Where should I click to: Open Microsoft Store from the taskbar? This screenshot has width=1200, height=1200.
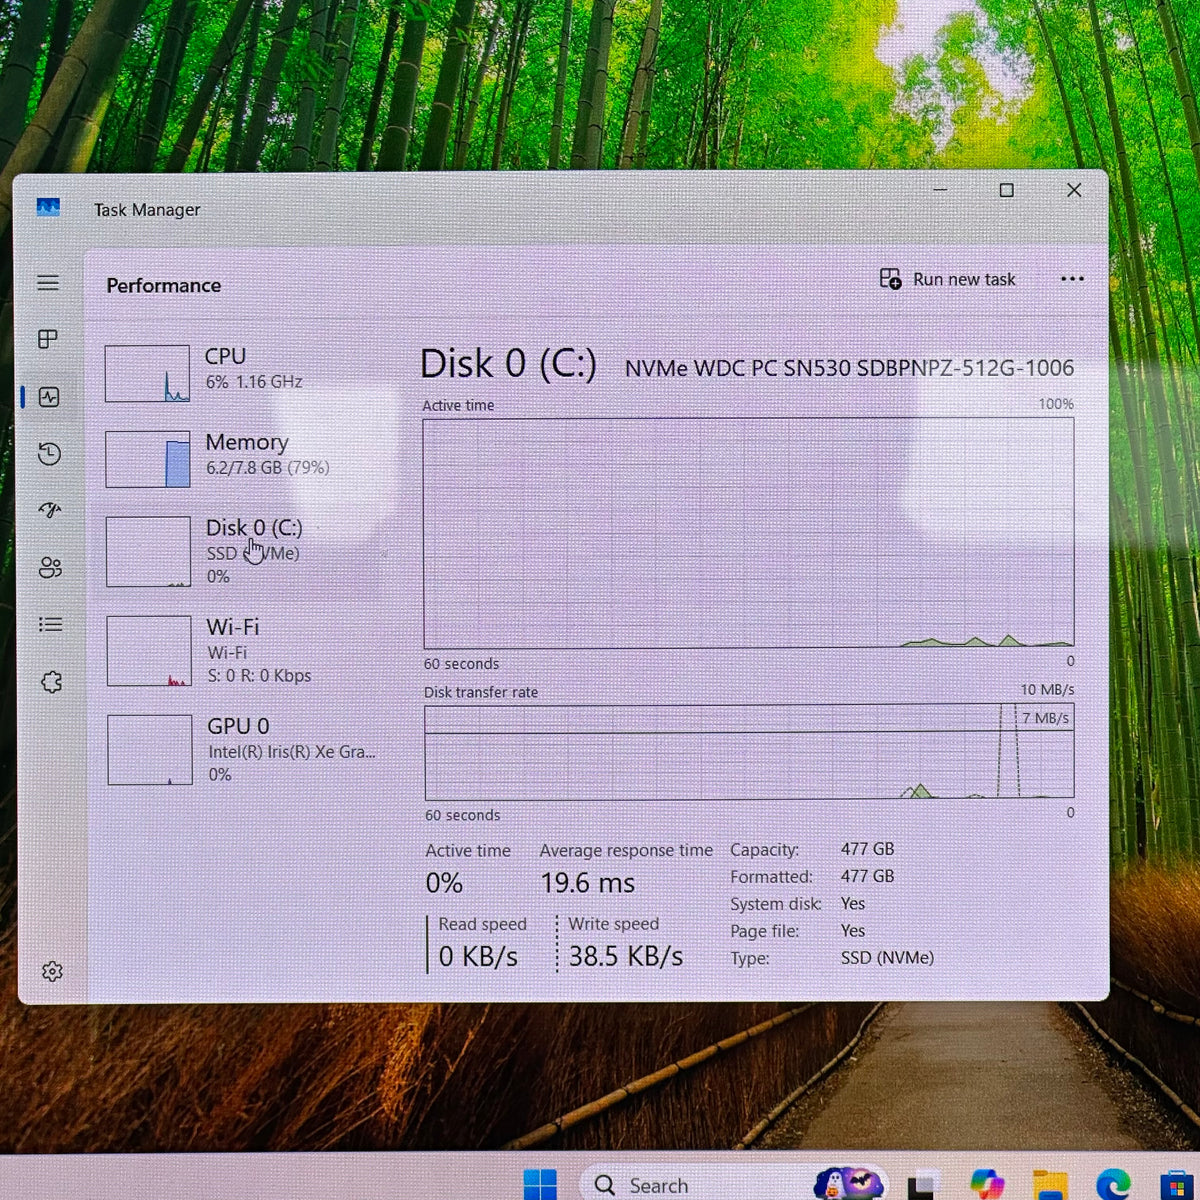[1178, 1186]
